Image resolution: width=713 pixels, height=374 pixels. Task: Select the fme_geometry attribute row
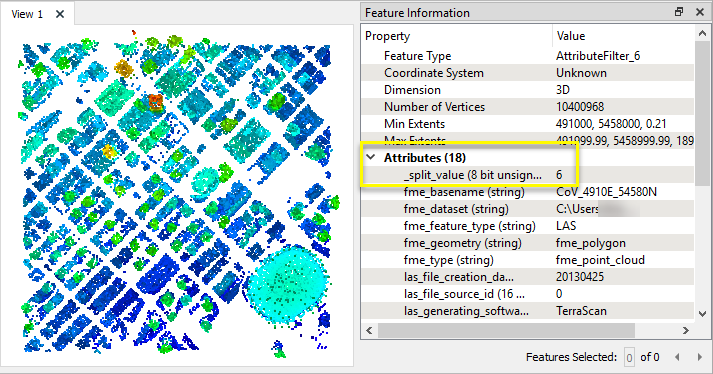click(x=527, y=243)
